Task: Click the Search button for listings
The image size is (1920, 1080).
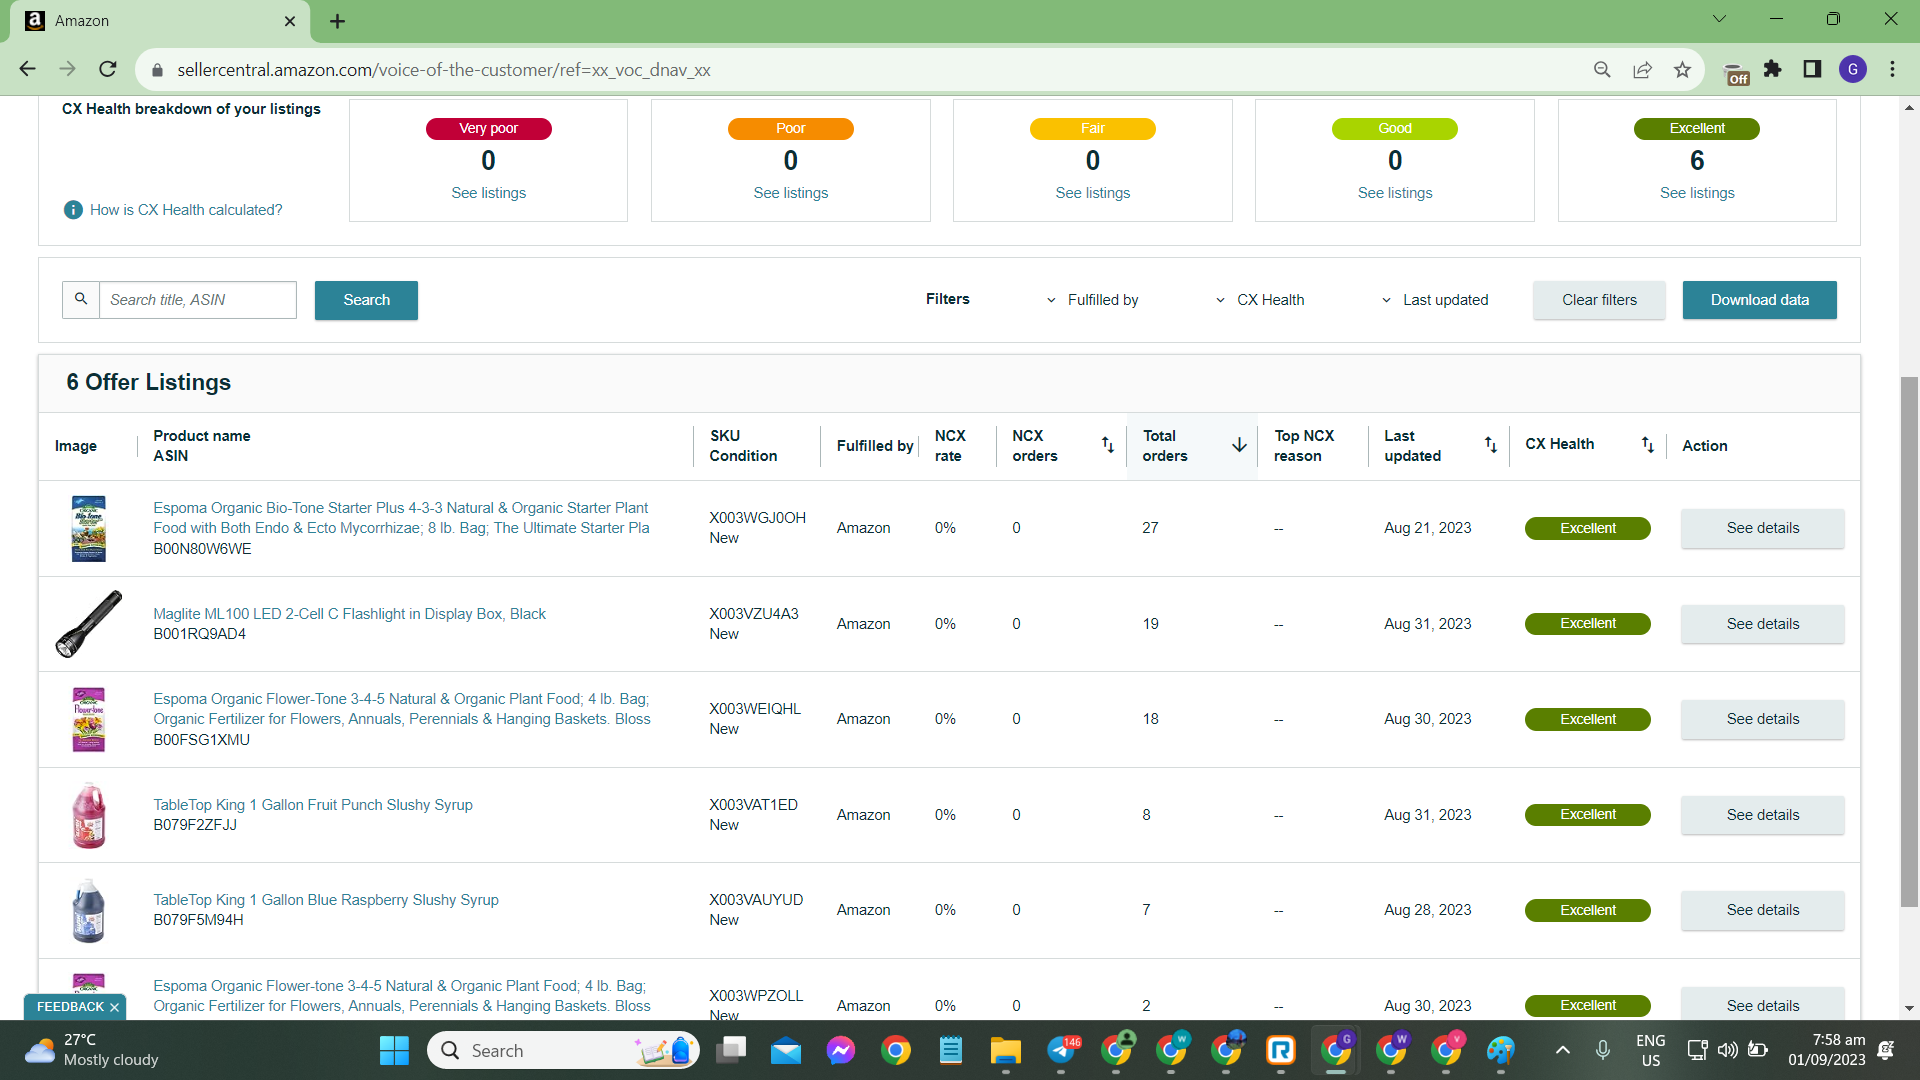Action: [x=366, y=300]
